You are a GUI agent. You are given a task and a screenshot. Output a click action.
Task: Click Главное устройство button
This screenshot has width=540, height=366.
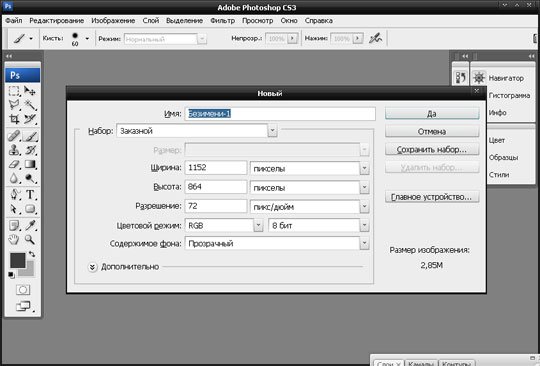[x=432, y=197]
